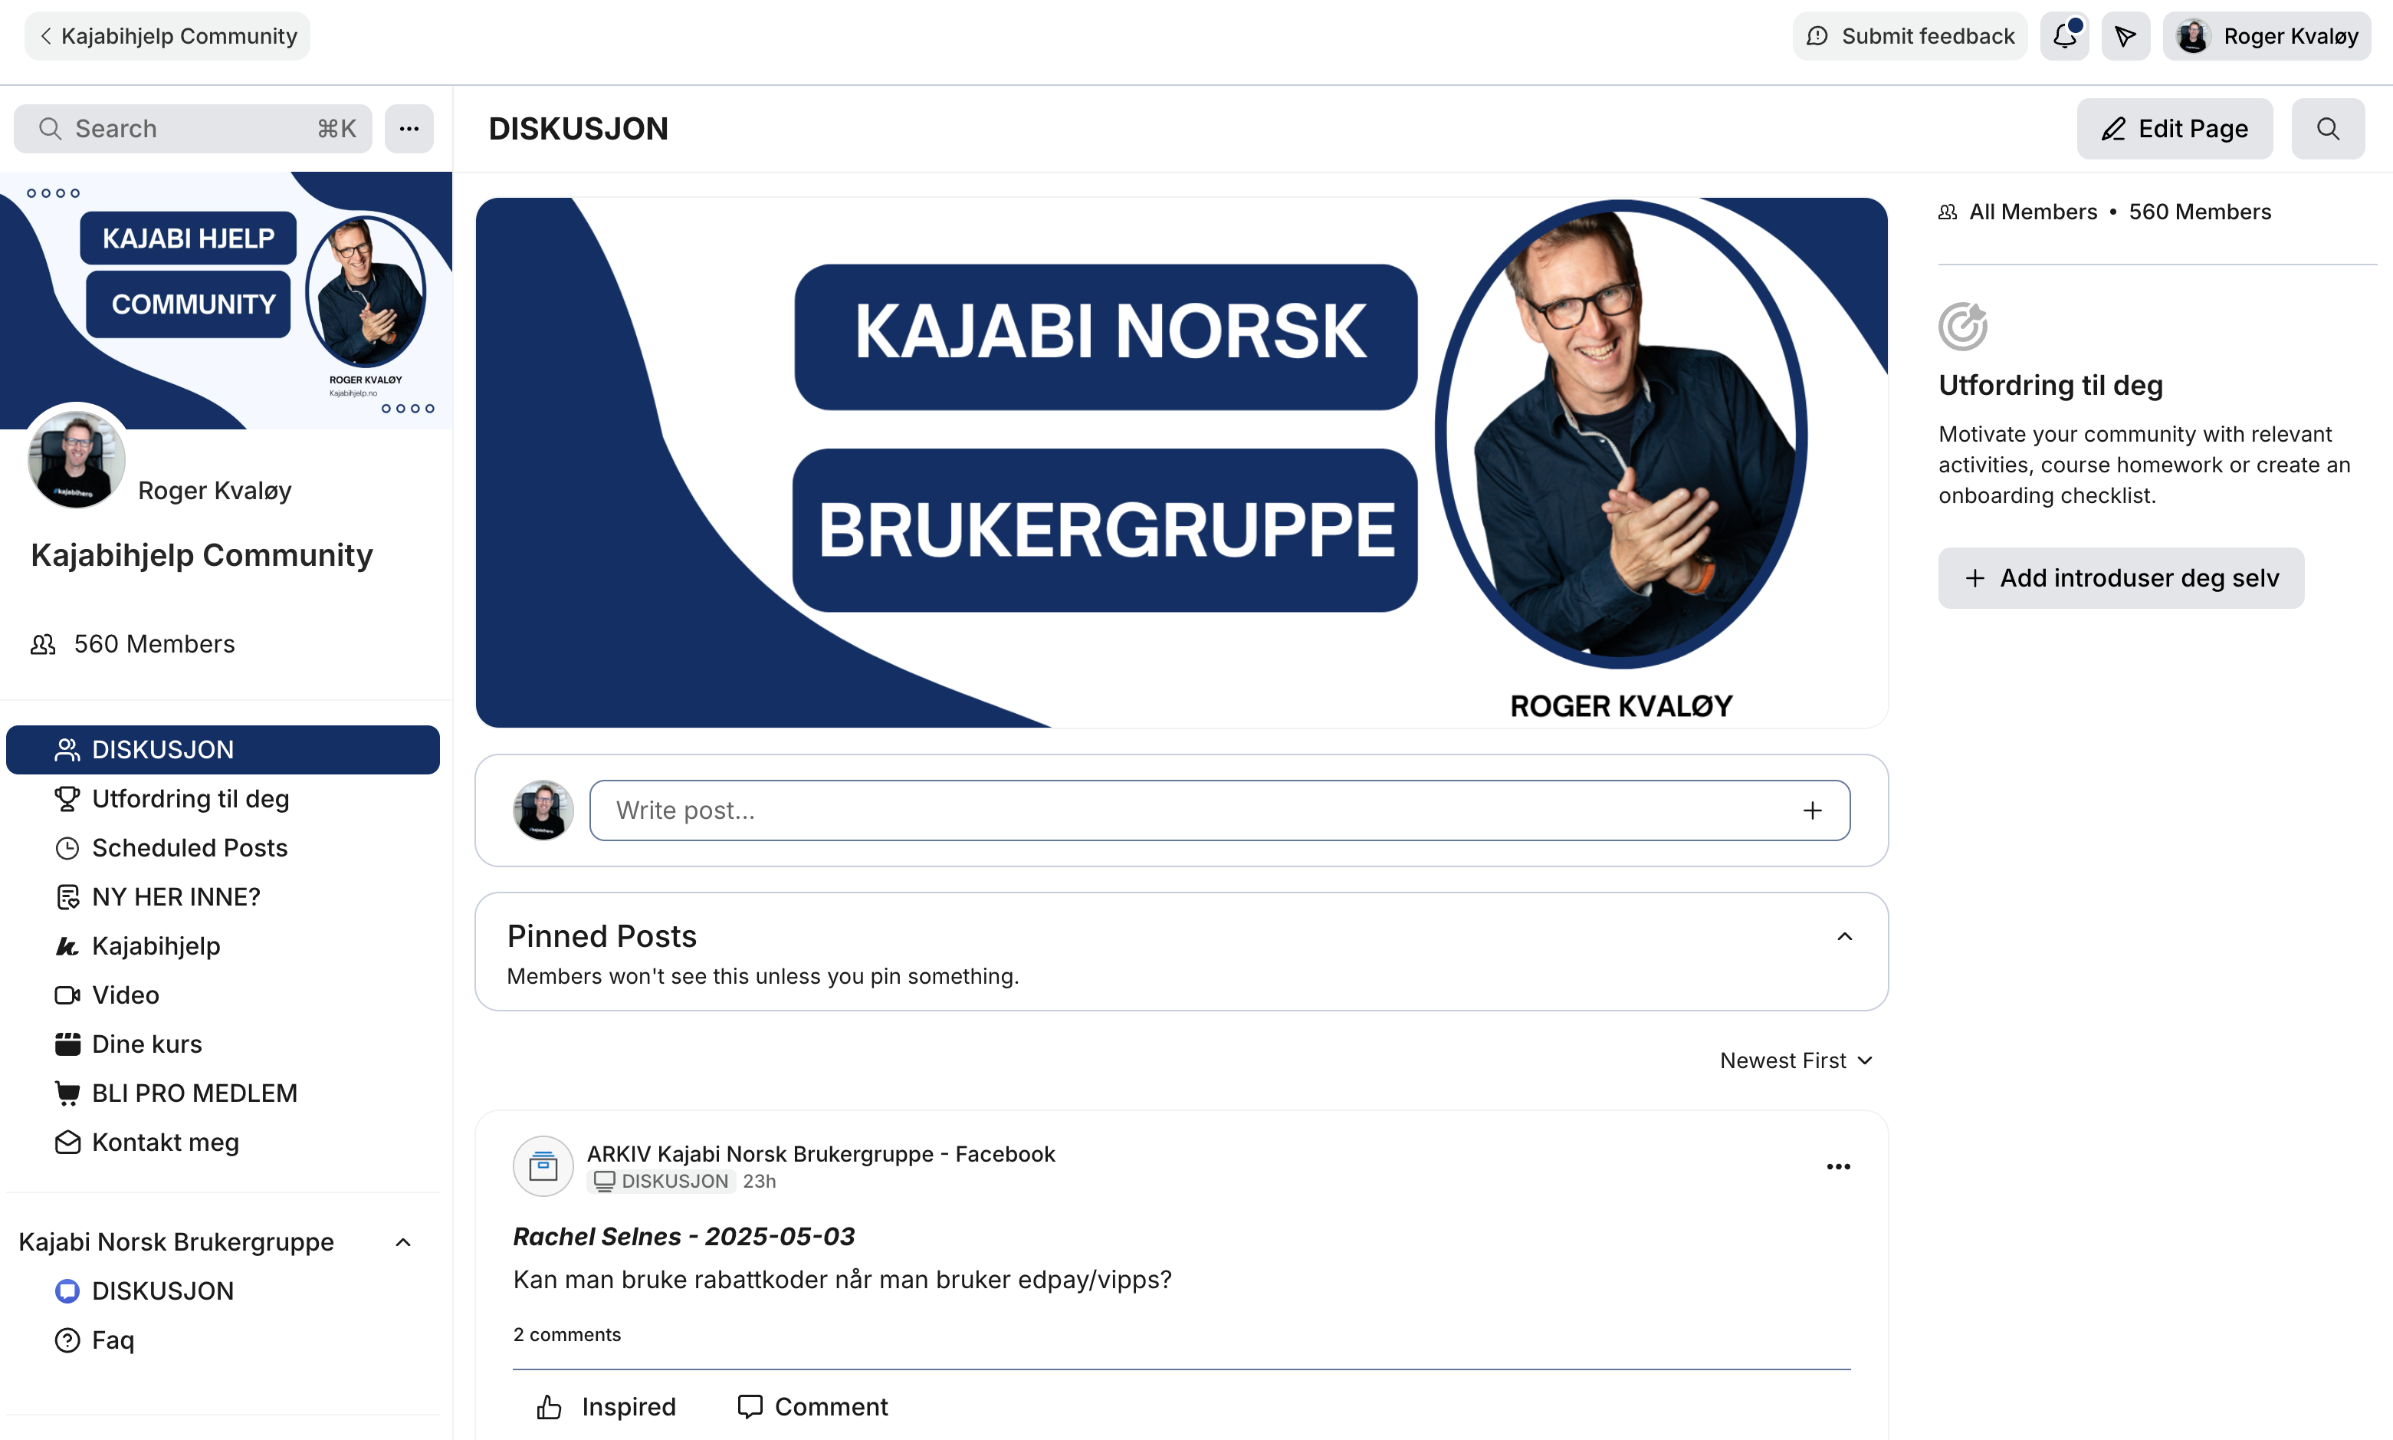Image resolution: width=2393 pixels, height=1440 pixels.
Task: Click the Submit feedback button
Action: [x=1910, y=36]
